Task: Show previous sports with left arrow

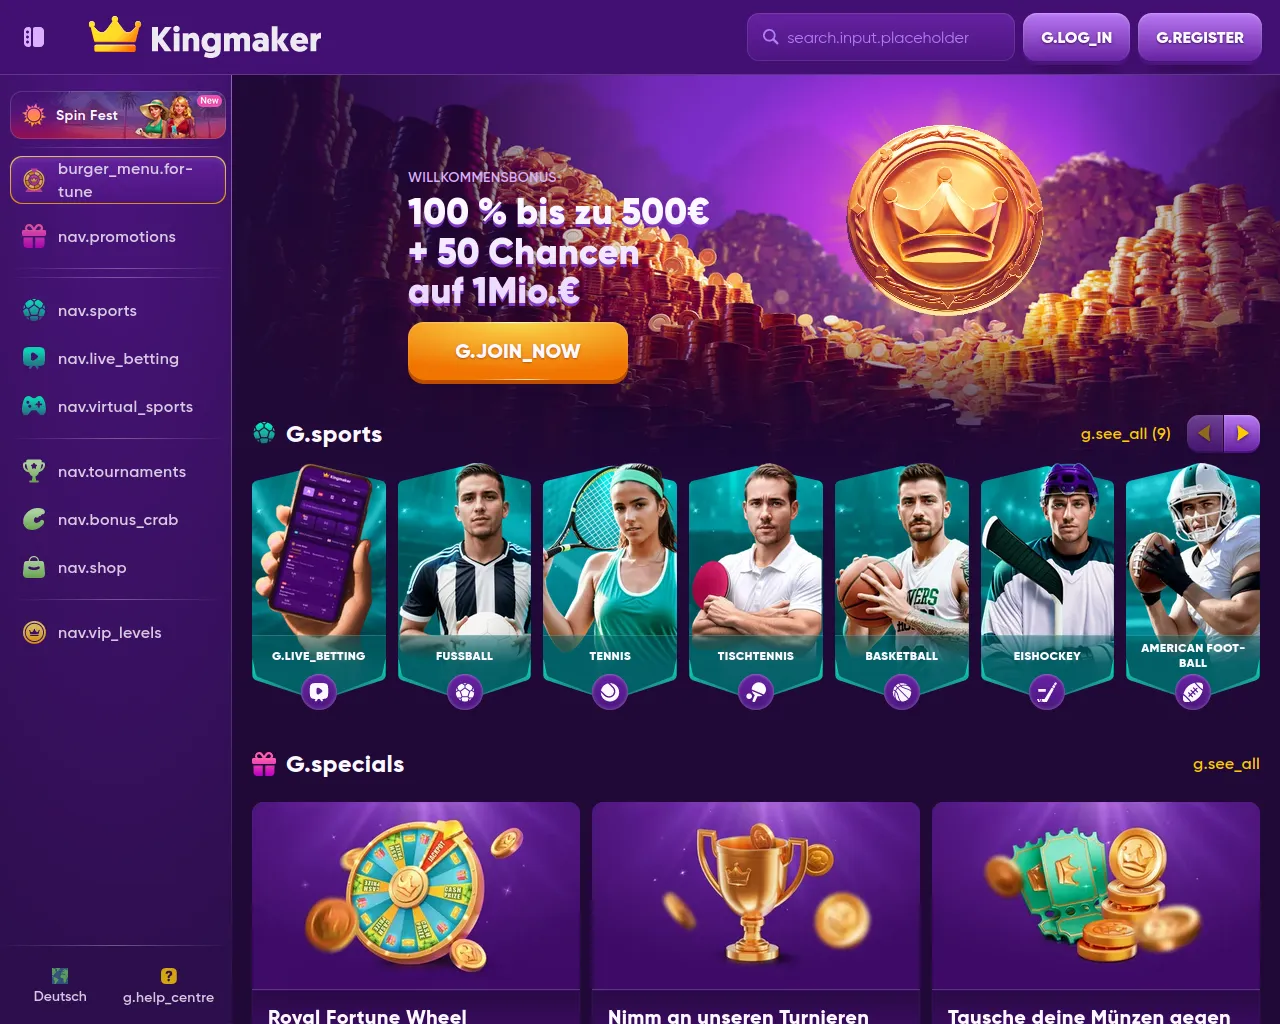Action: coord(1205,433)
